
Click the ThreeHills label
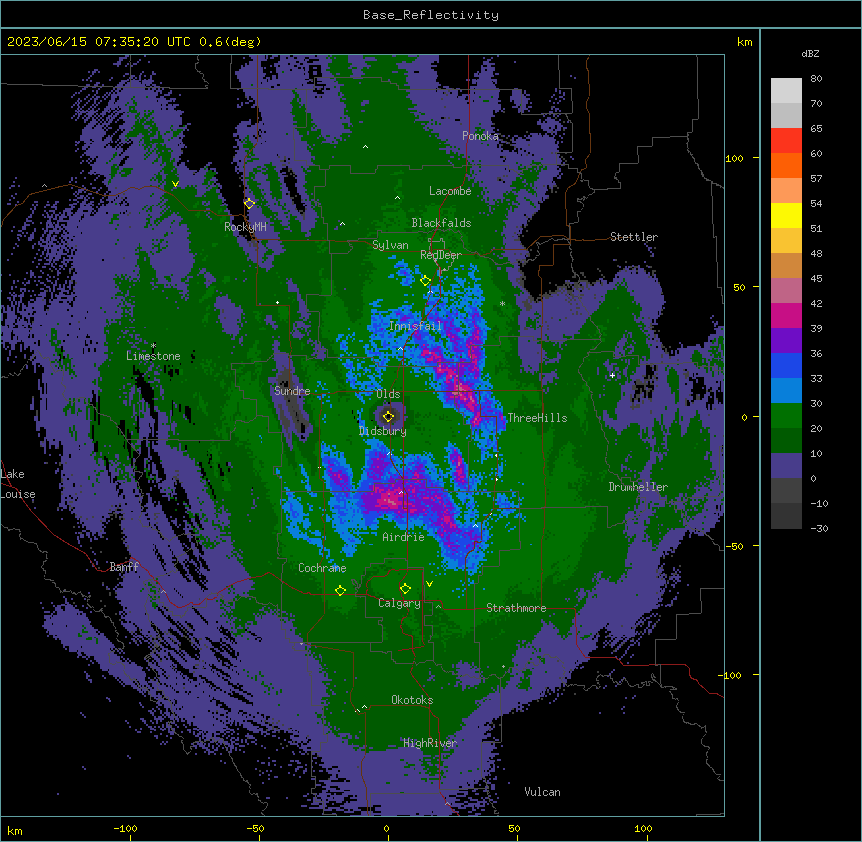[537, 418]
